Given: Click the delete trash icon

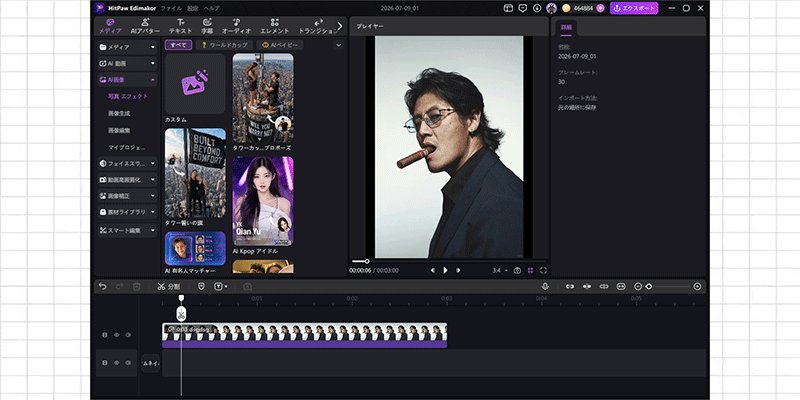Looking at the screenshot, I should [136, 286].
